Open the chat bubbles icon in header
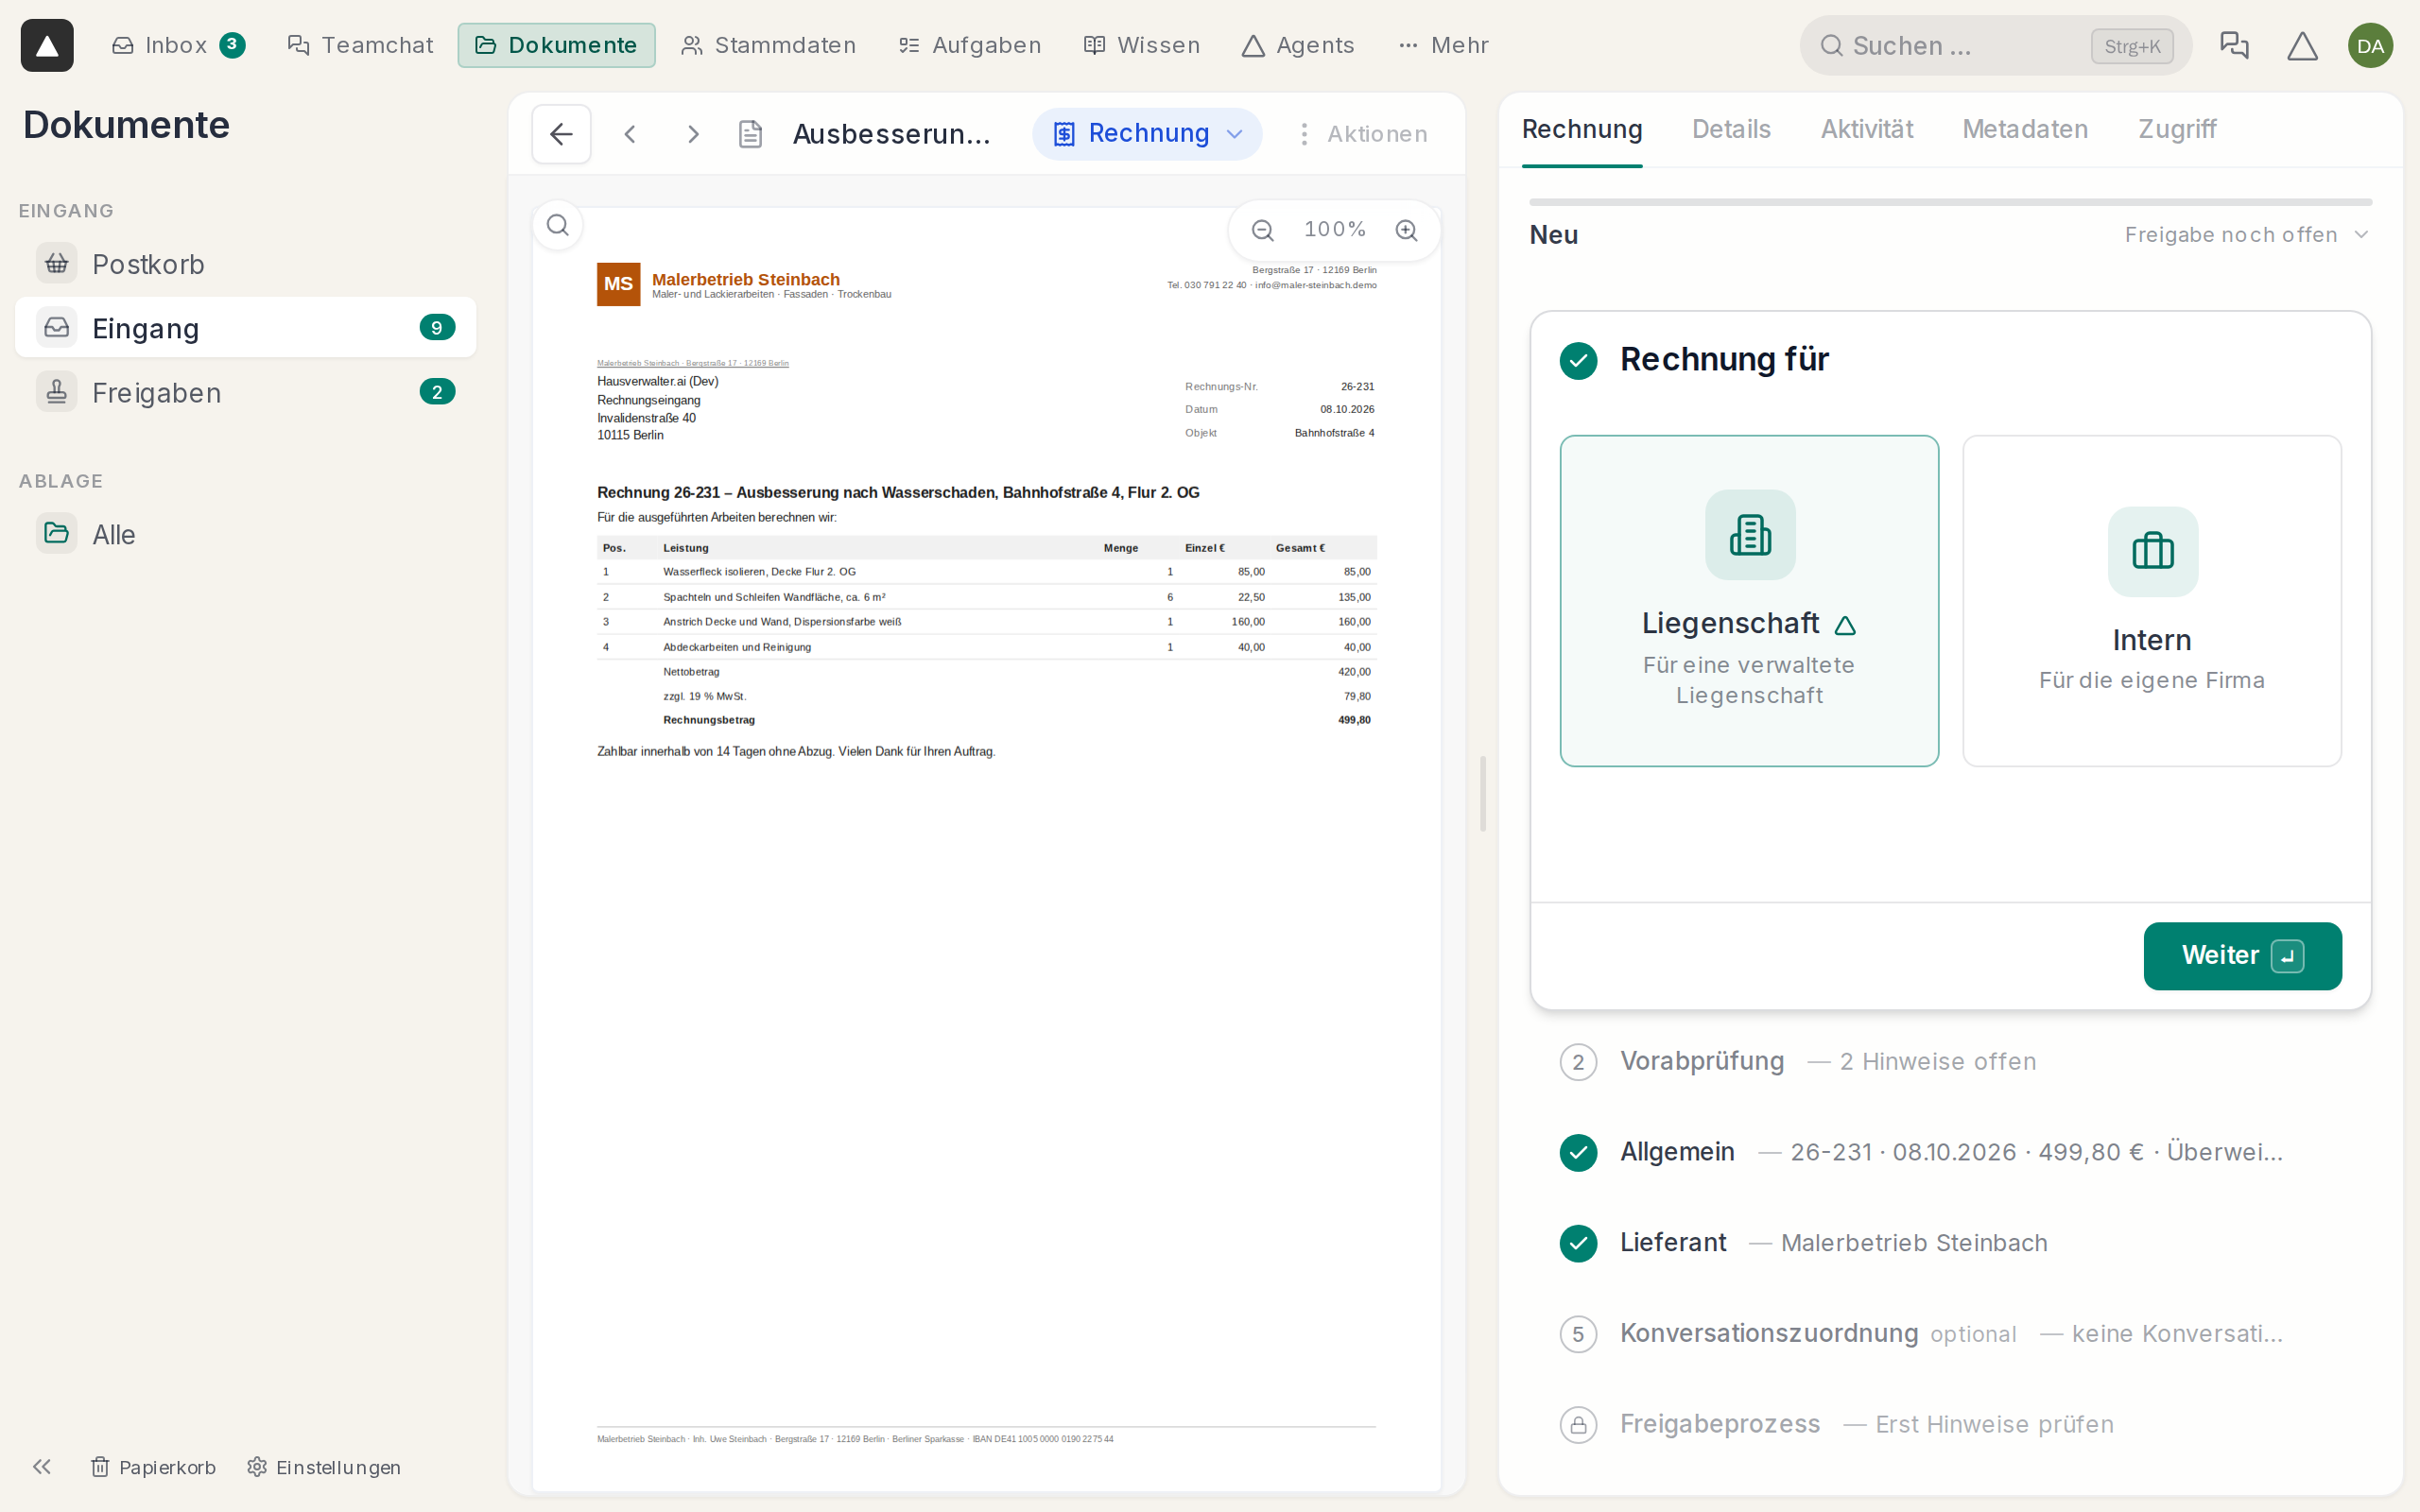Screen dimensions: 2420x1512 pos(2233,45)
